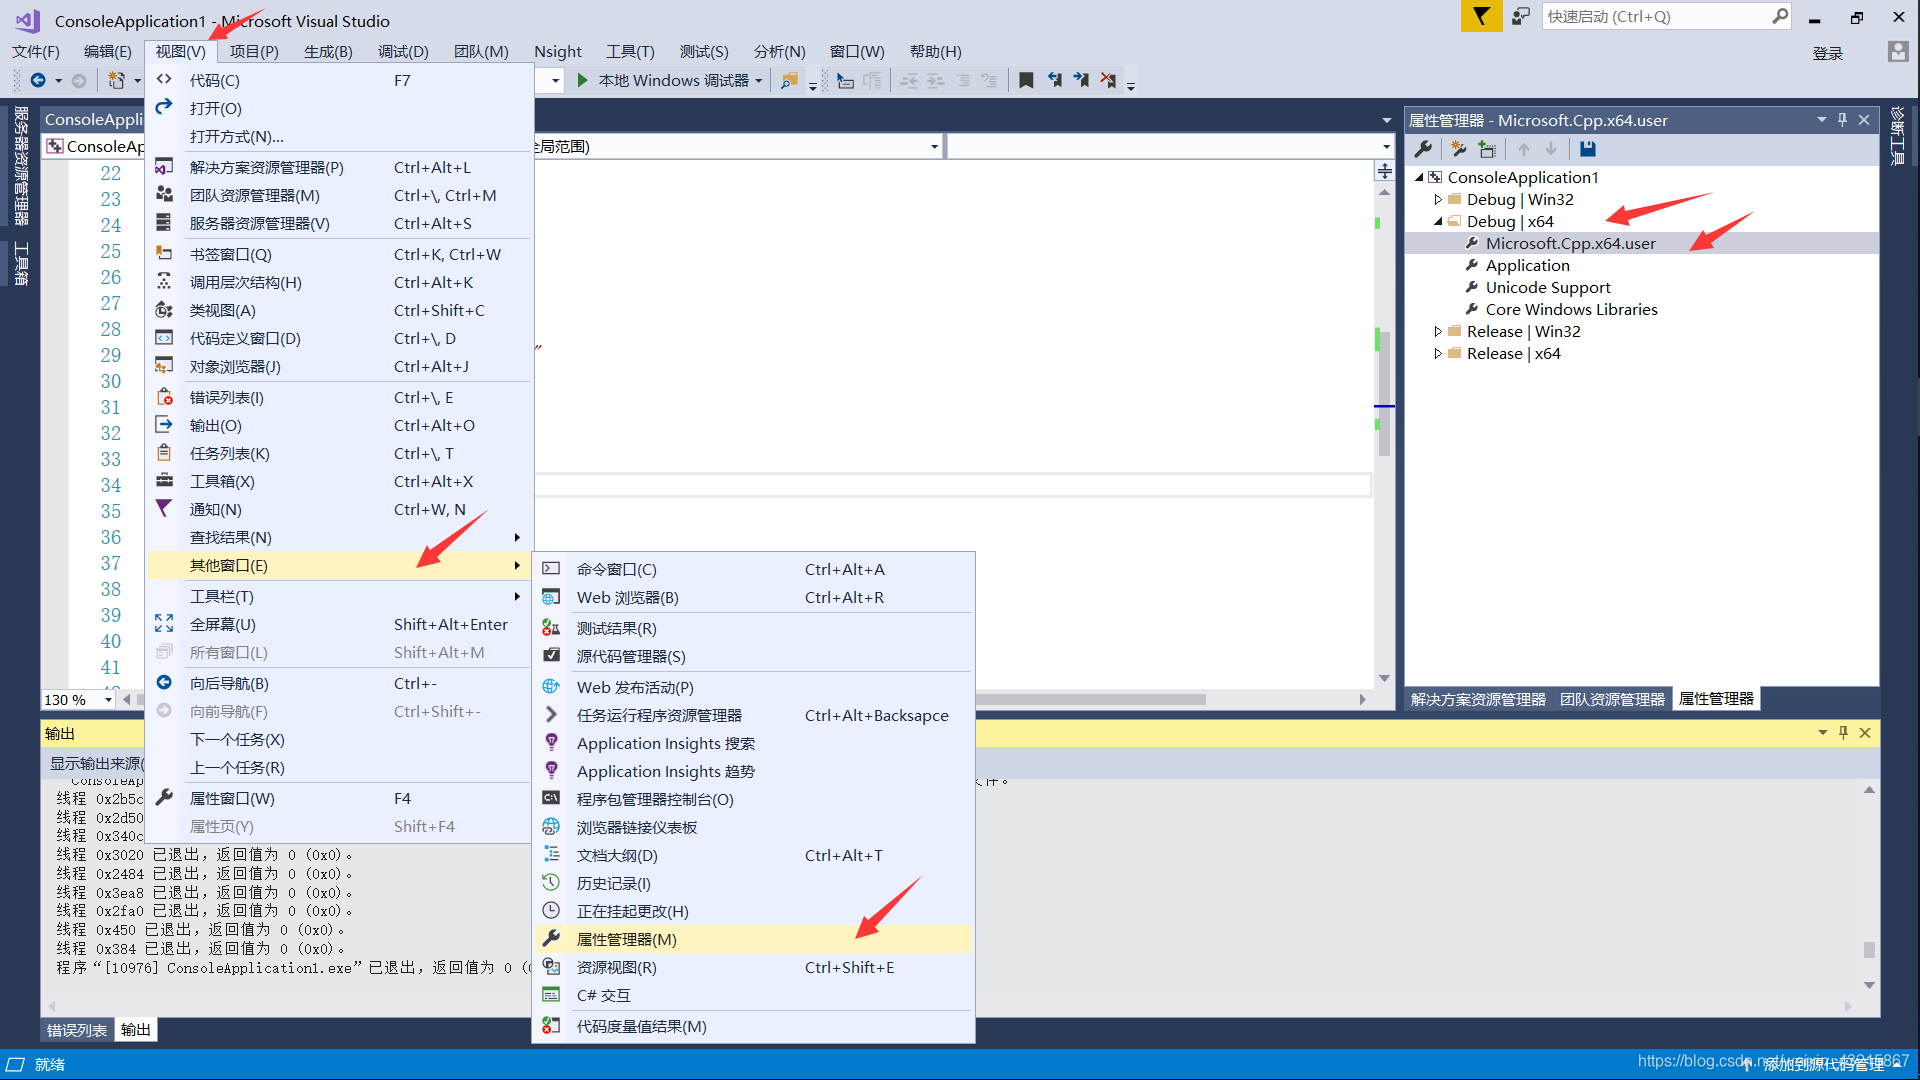1920x1080 pixels.
Task: Open the Server Explorer side tab
Action: pyautogui.click(x=20, y=166)
